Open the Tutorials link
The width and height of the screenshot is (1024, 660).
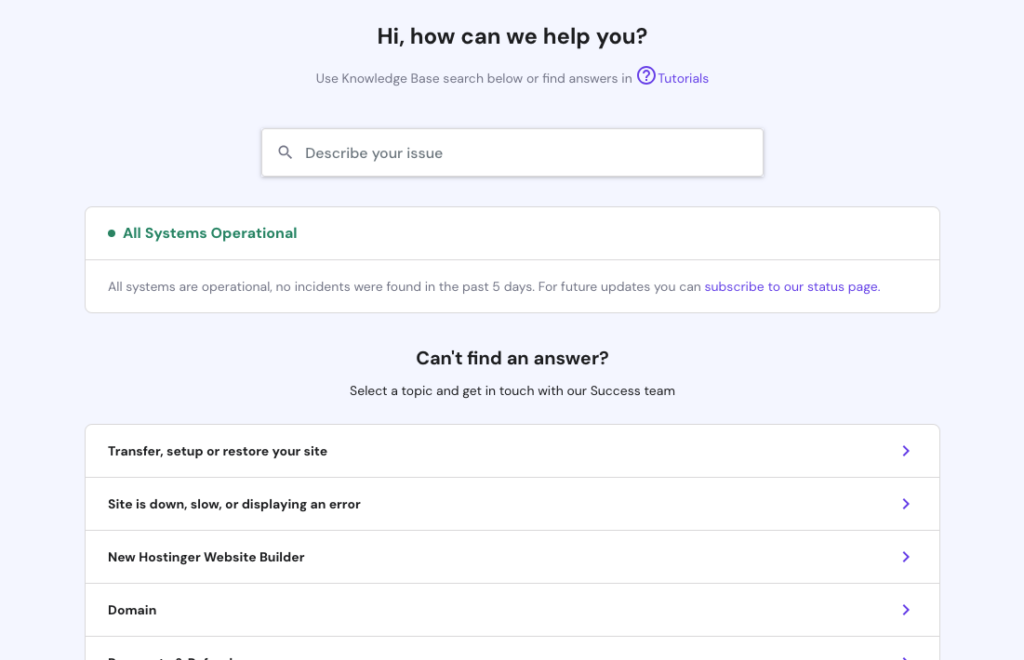681,77
